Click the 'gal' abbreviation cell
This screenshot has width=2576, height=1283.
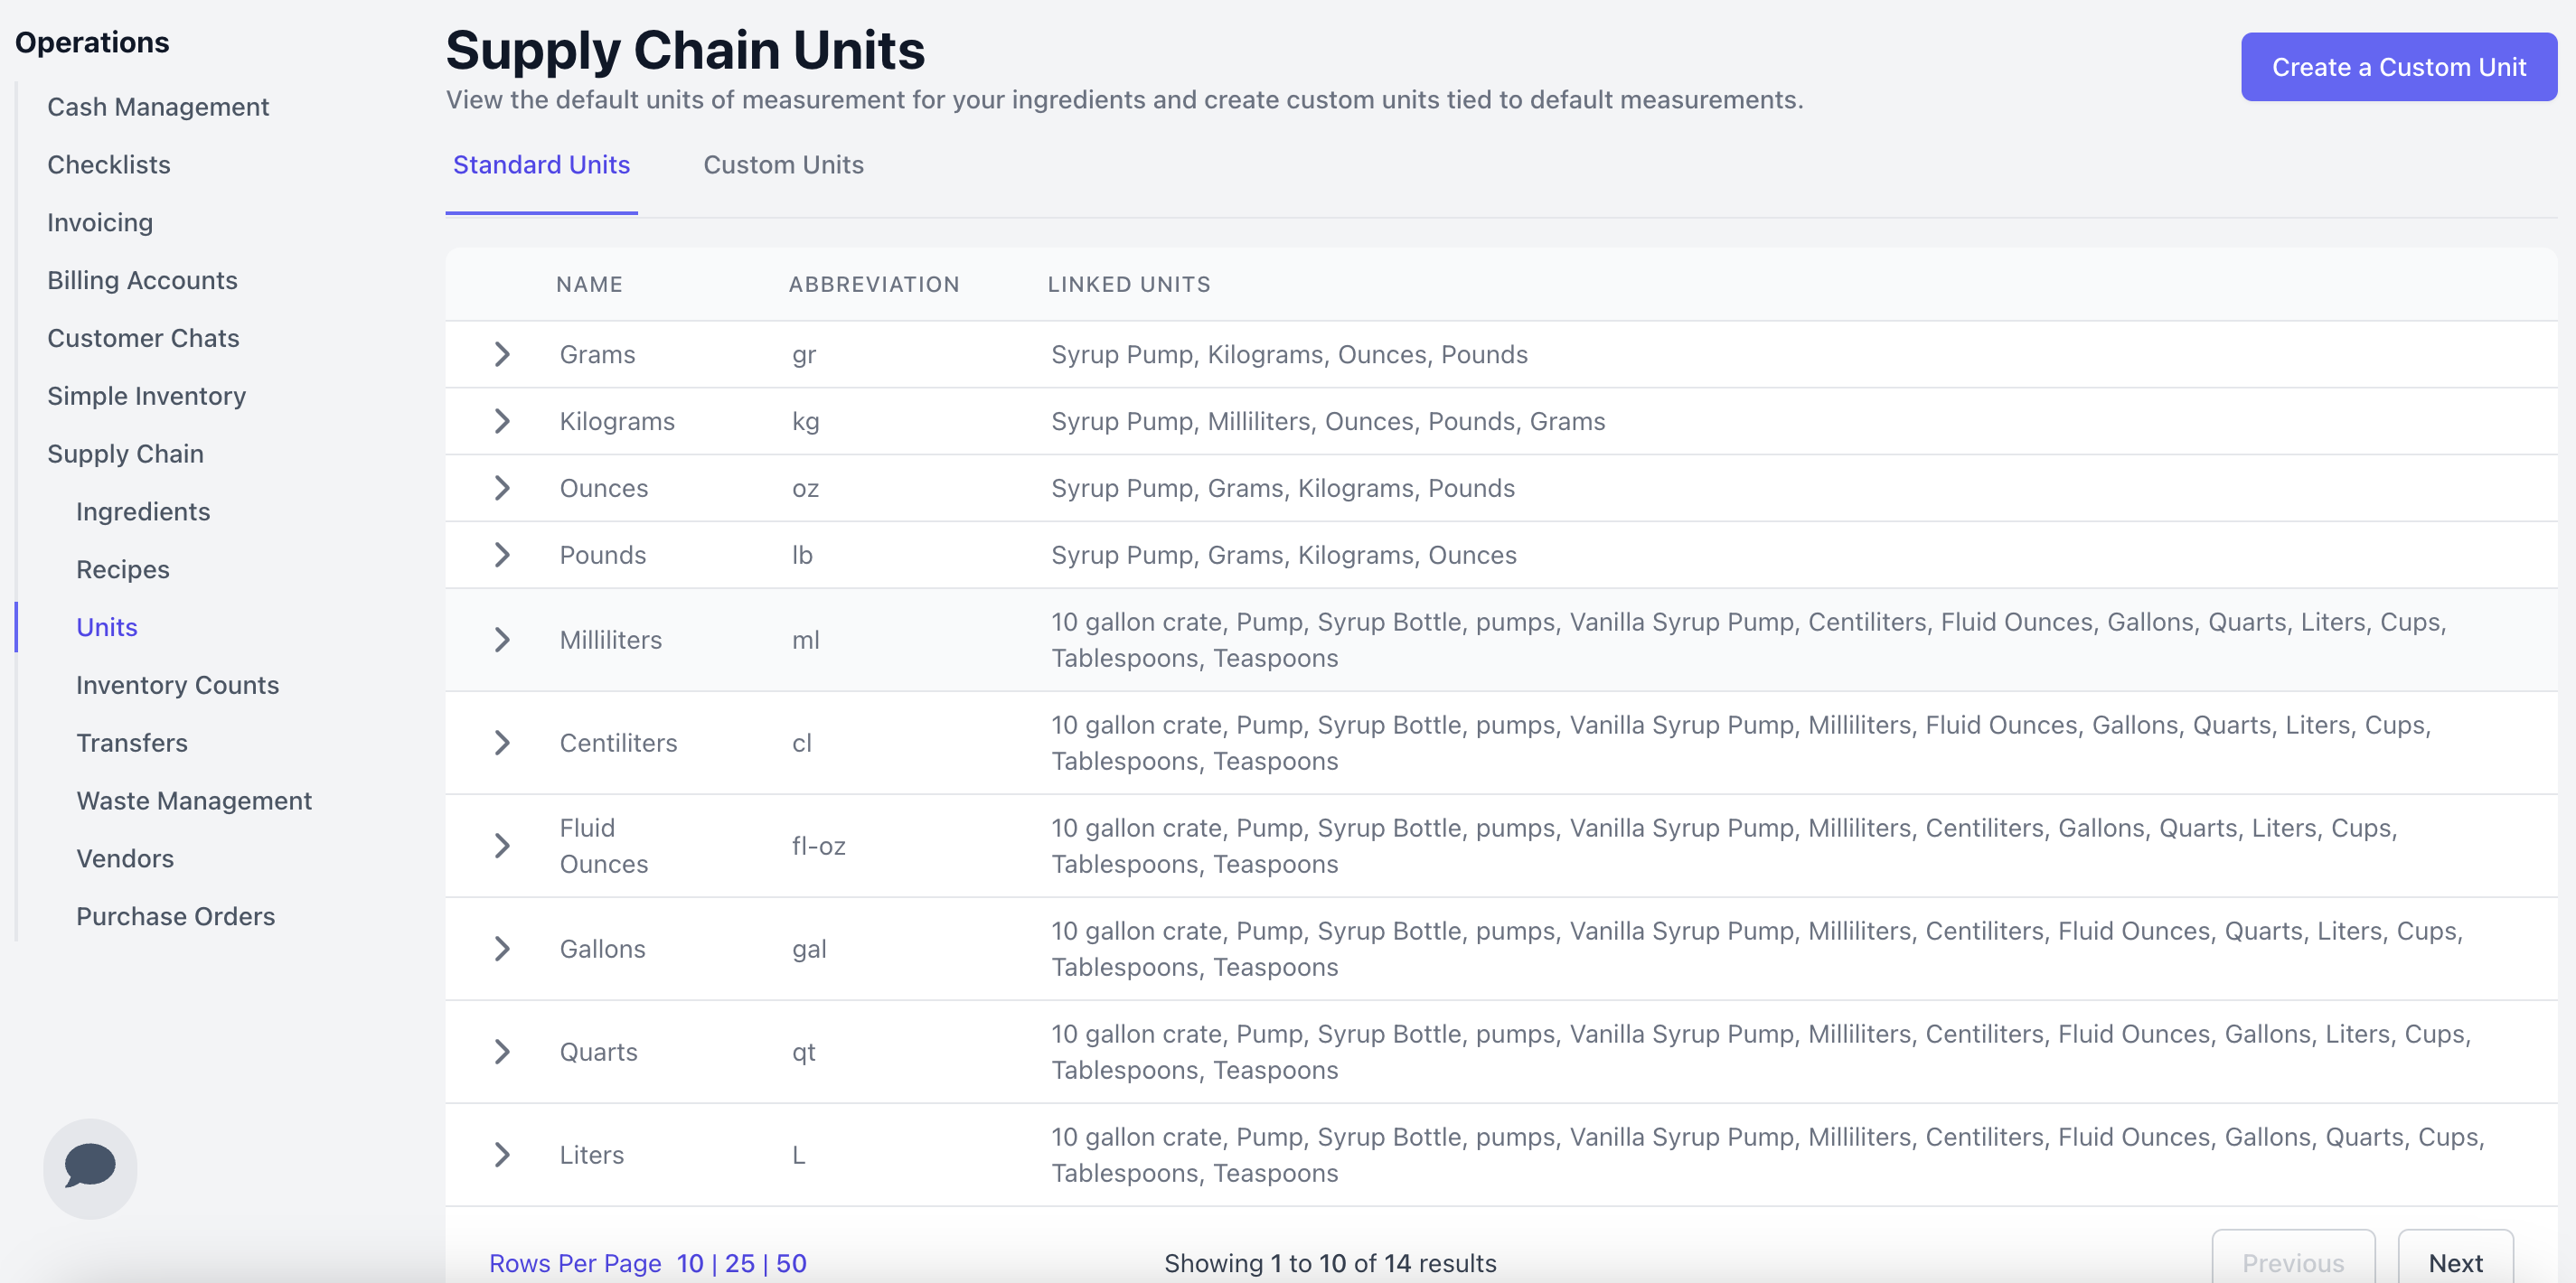[x=809, y=950]
